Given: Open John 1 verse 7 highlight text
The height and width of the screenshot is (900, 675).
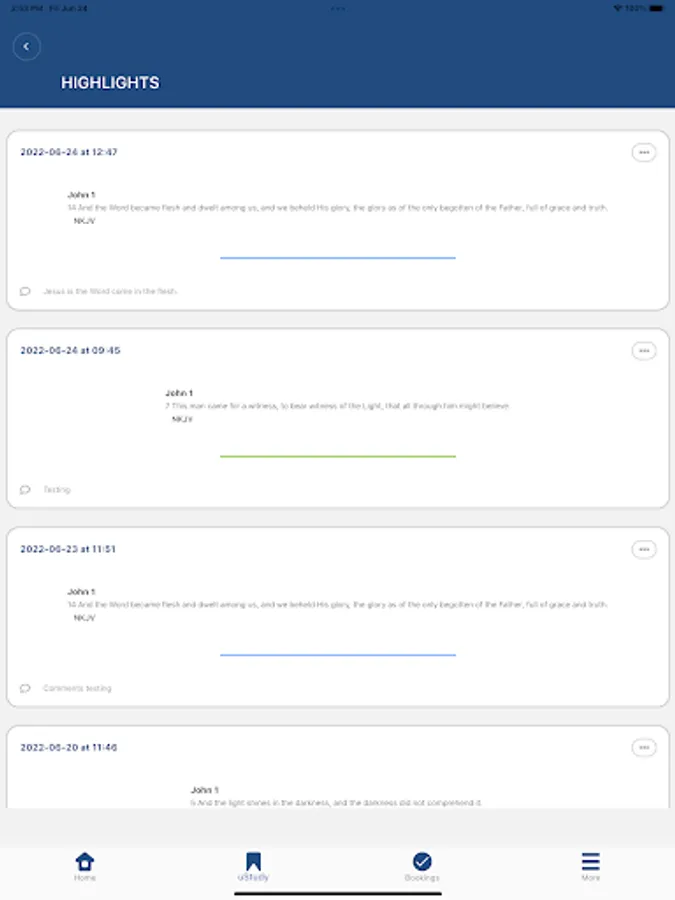Looking at the screenshot, I should (x=337, y=406).
